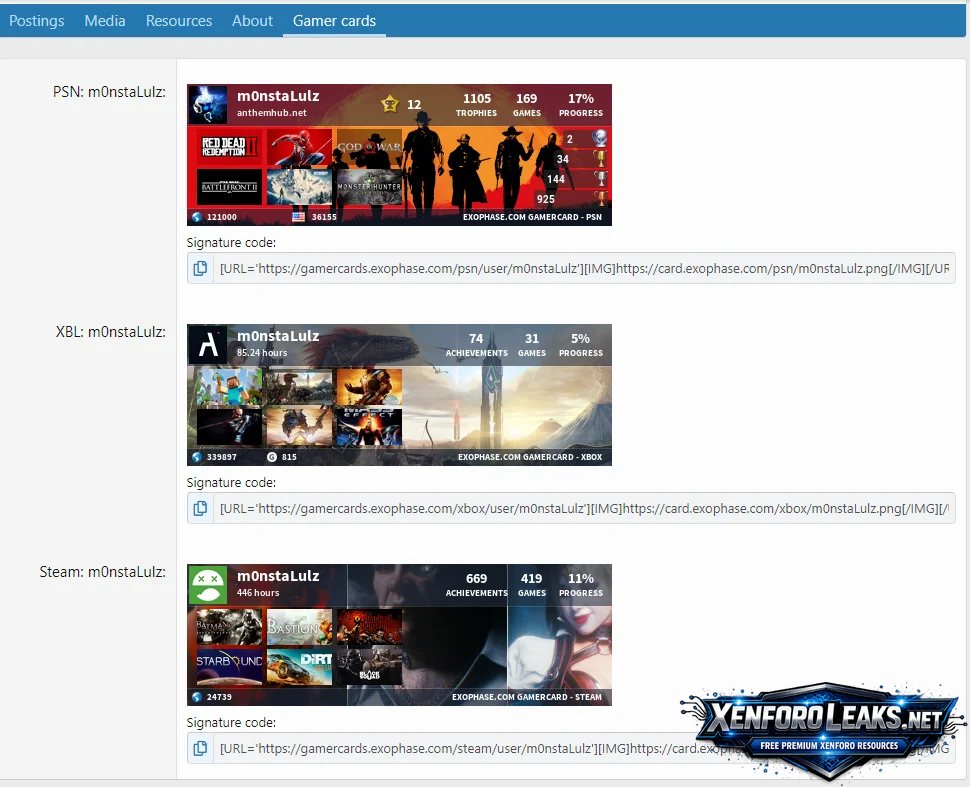Select the Gamer cards tab
This screenshot has height=787, width=970.
(x=334, y=20)
